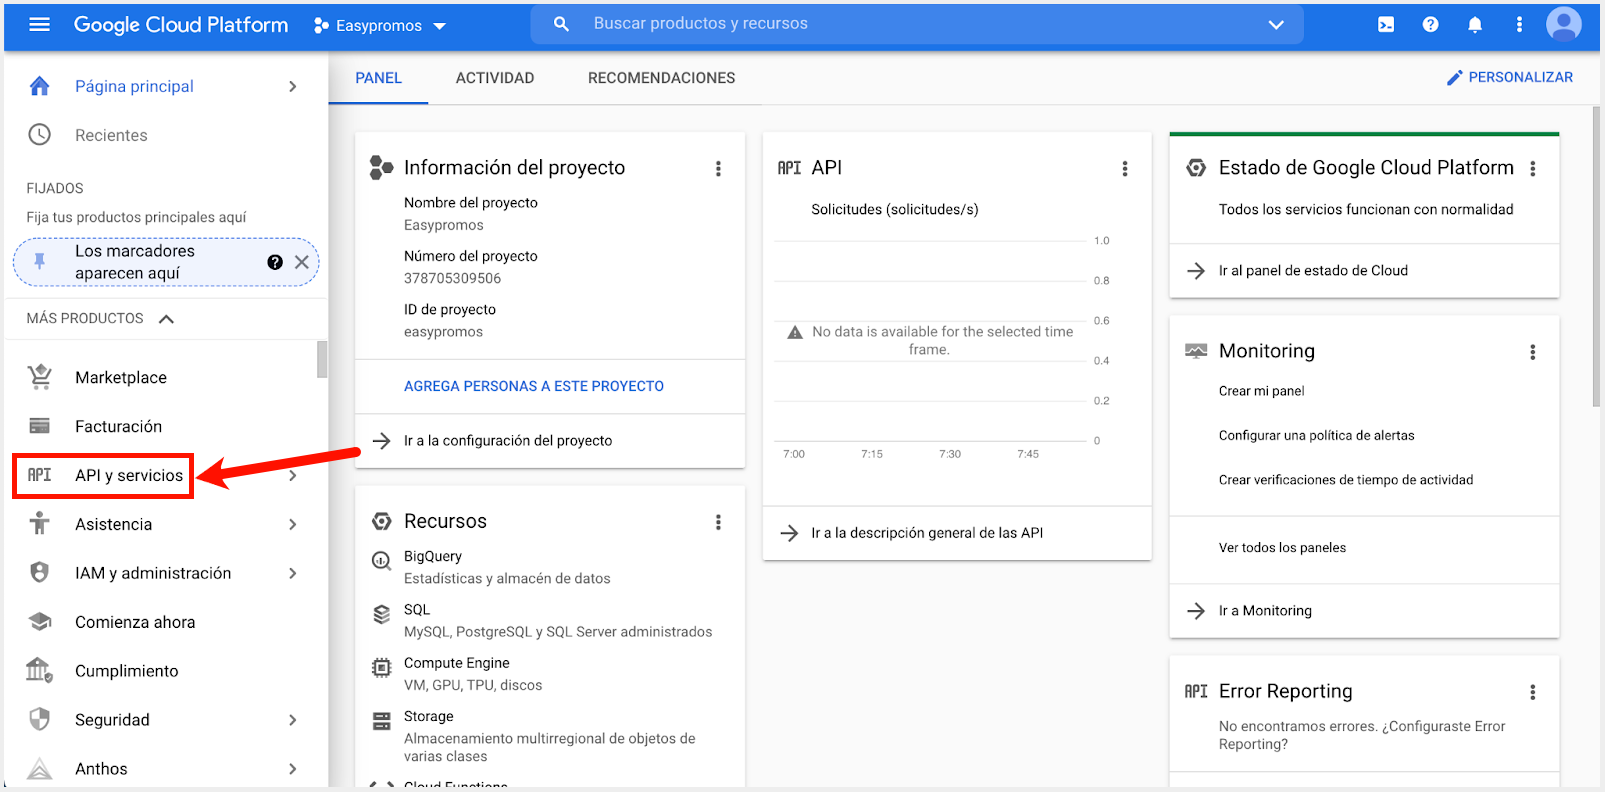The image size is (1605, 793).
Task: Switch to the Recomendaciones tab
Action: (661, 78)
